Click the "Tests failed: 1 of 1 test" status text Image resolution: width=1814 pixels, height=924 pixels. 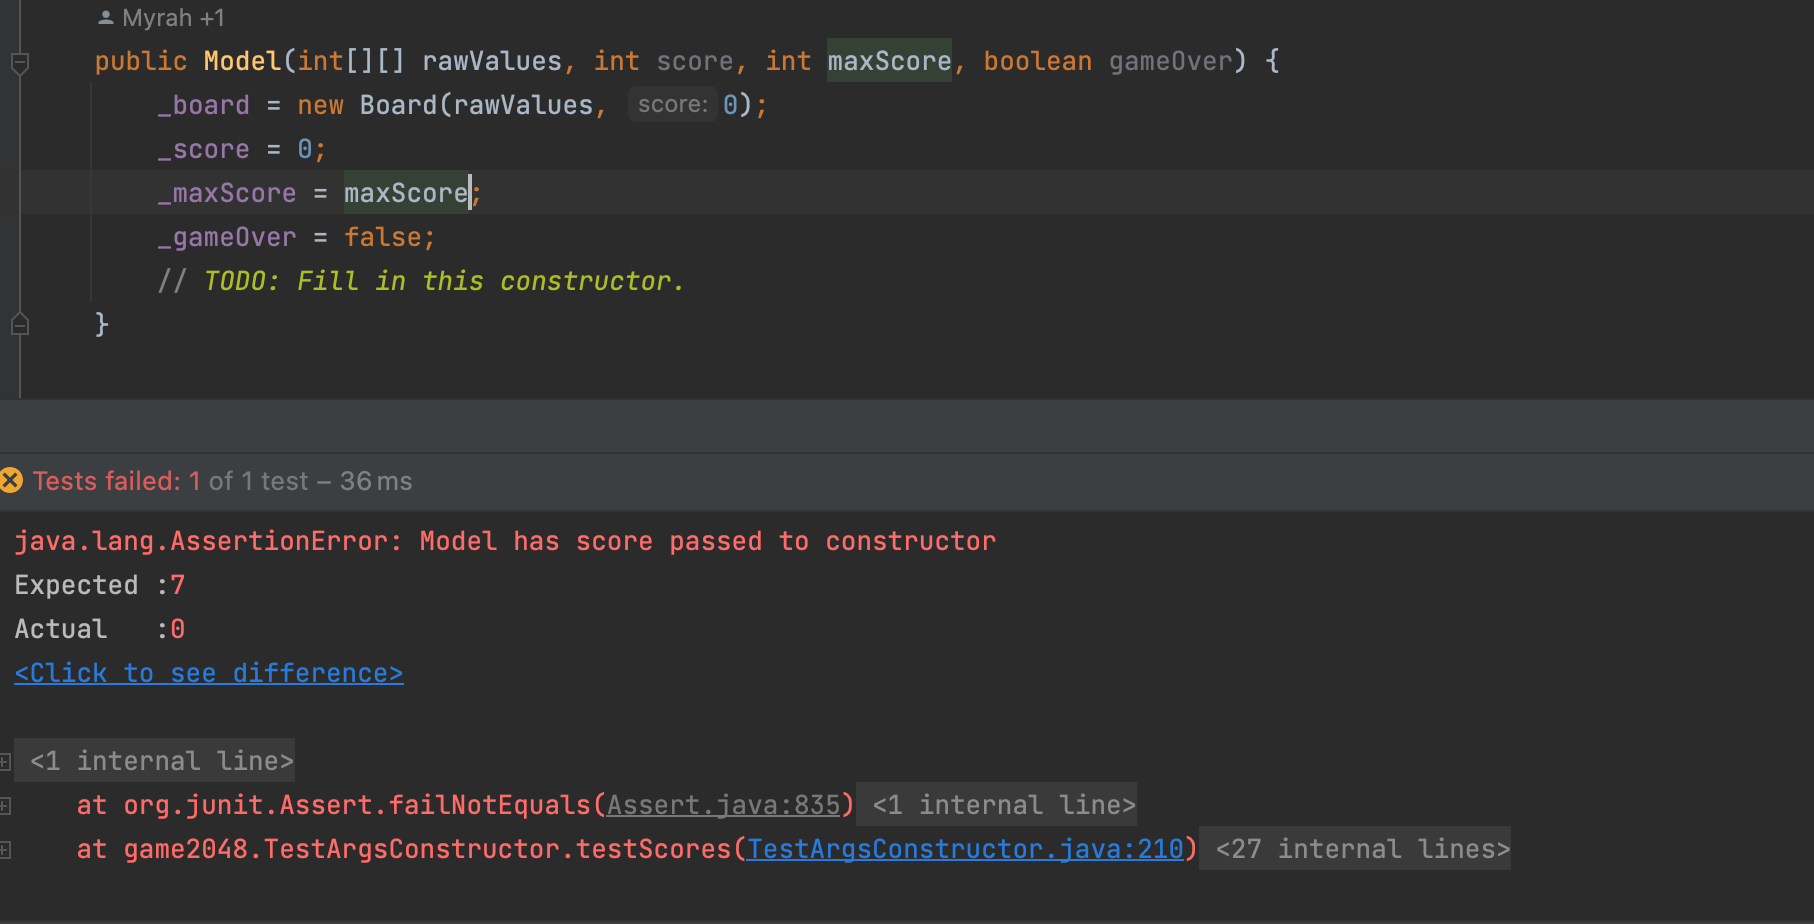coord(222,481)
